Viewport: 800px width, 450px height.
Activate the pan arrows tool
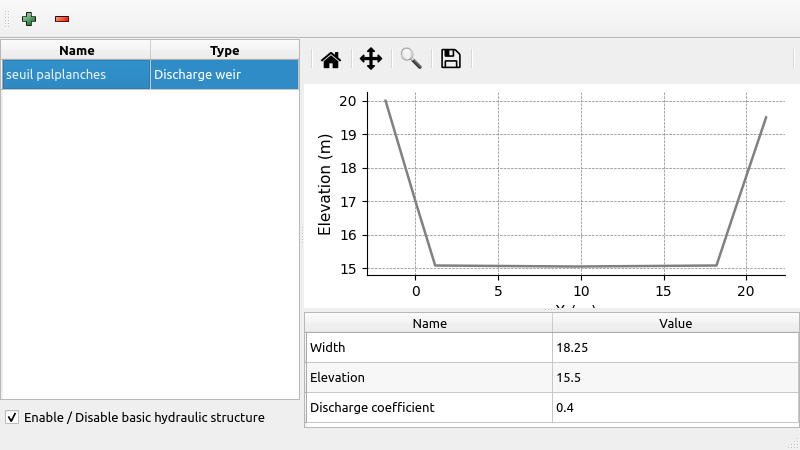coord(371,59)
